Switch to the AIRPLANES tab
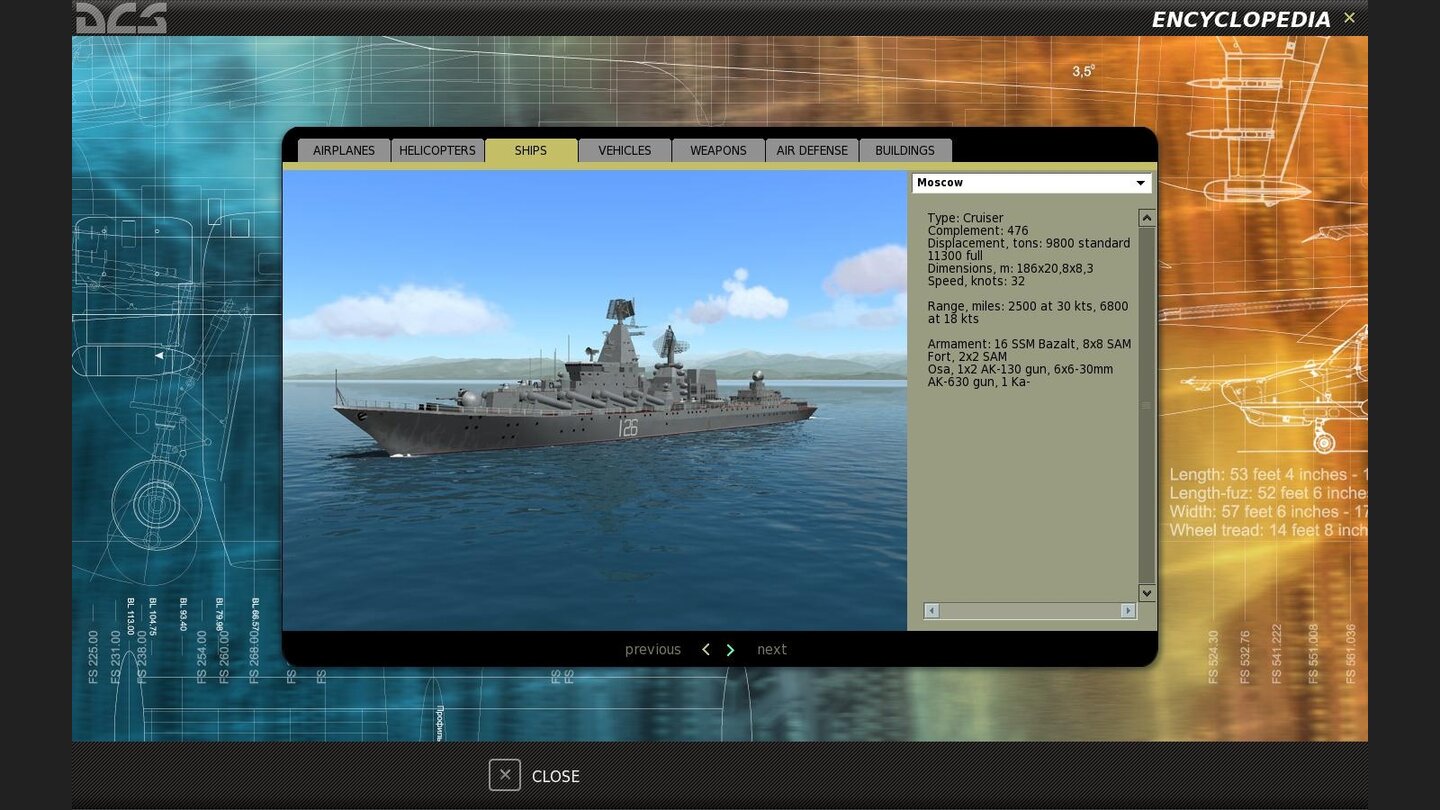The image size is (1440, 810). (344, 150)
